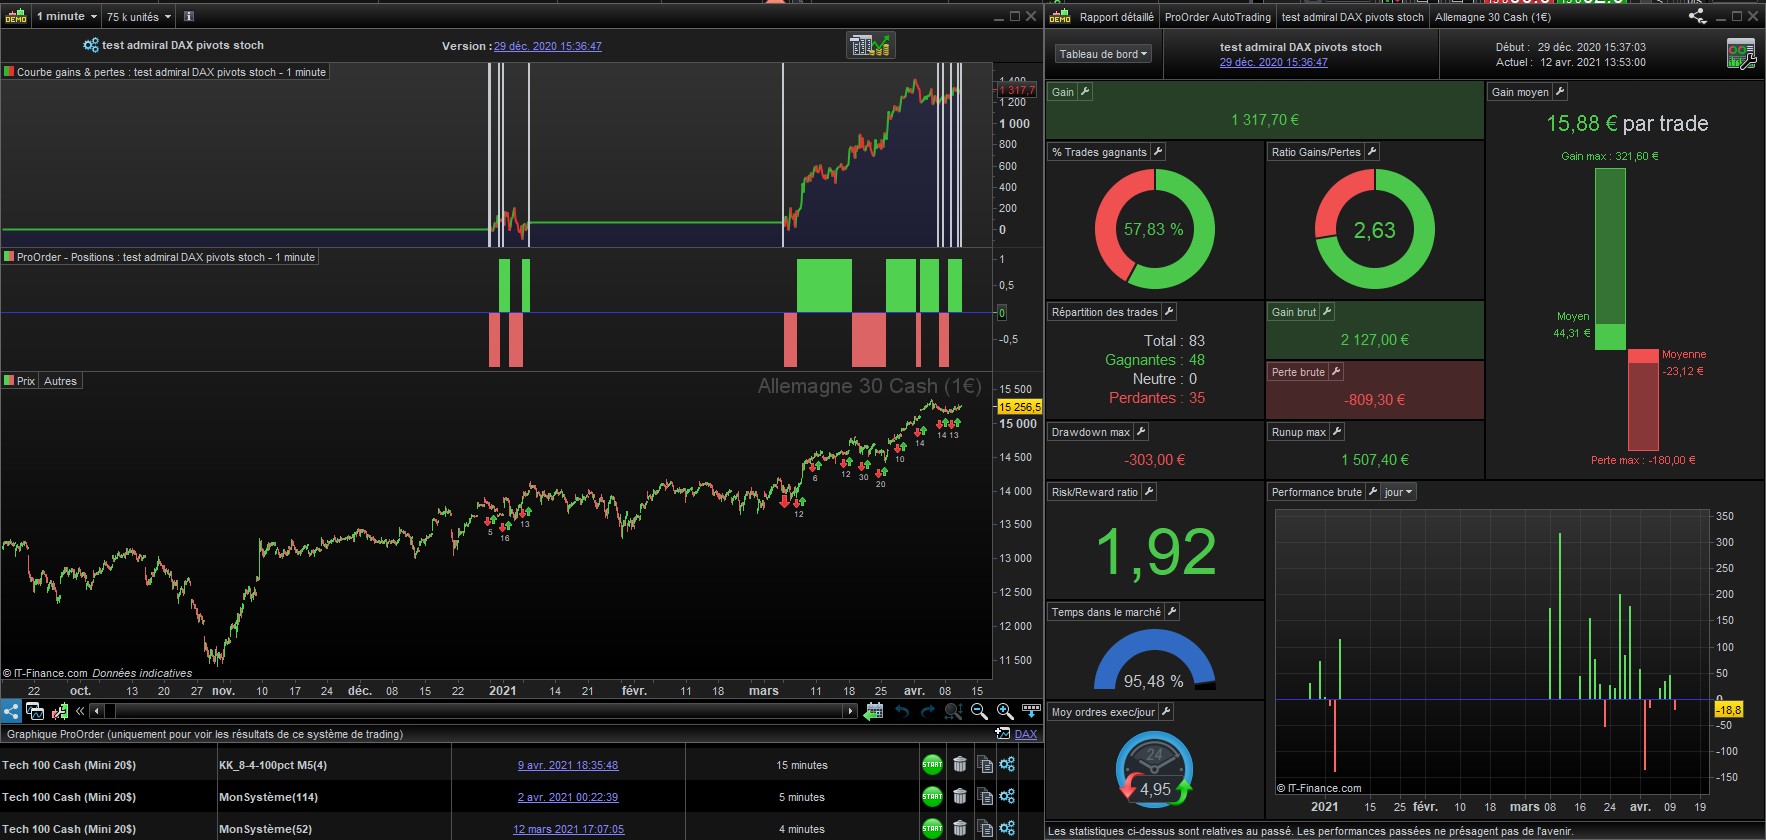Copy the KK_8-4-100pct M5(4) system
The height and width of the screenshot is (840, 1766).
(x=985, y=765)
